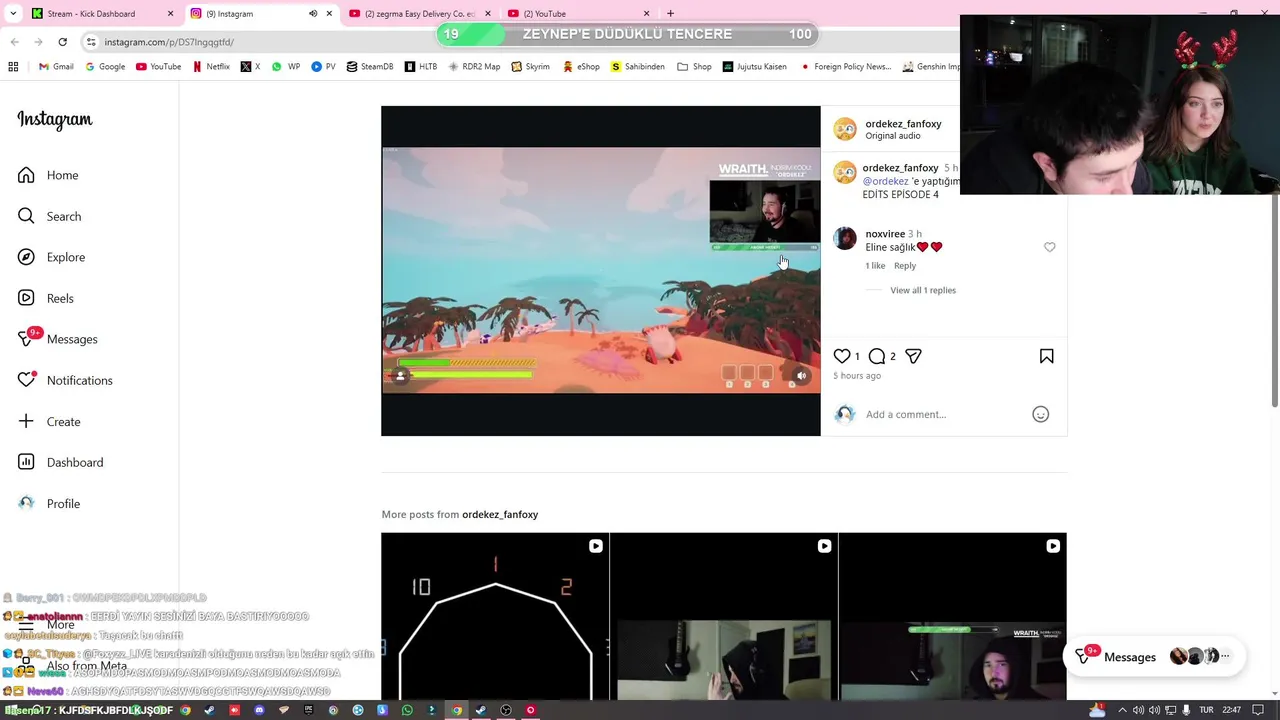Share the post with paper plane icon

coord(913,356)
